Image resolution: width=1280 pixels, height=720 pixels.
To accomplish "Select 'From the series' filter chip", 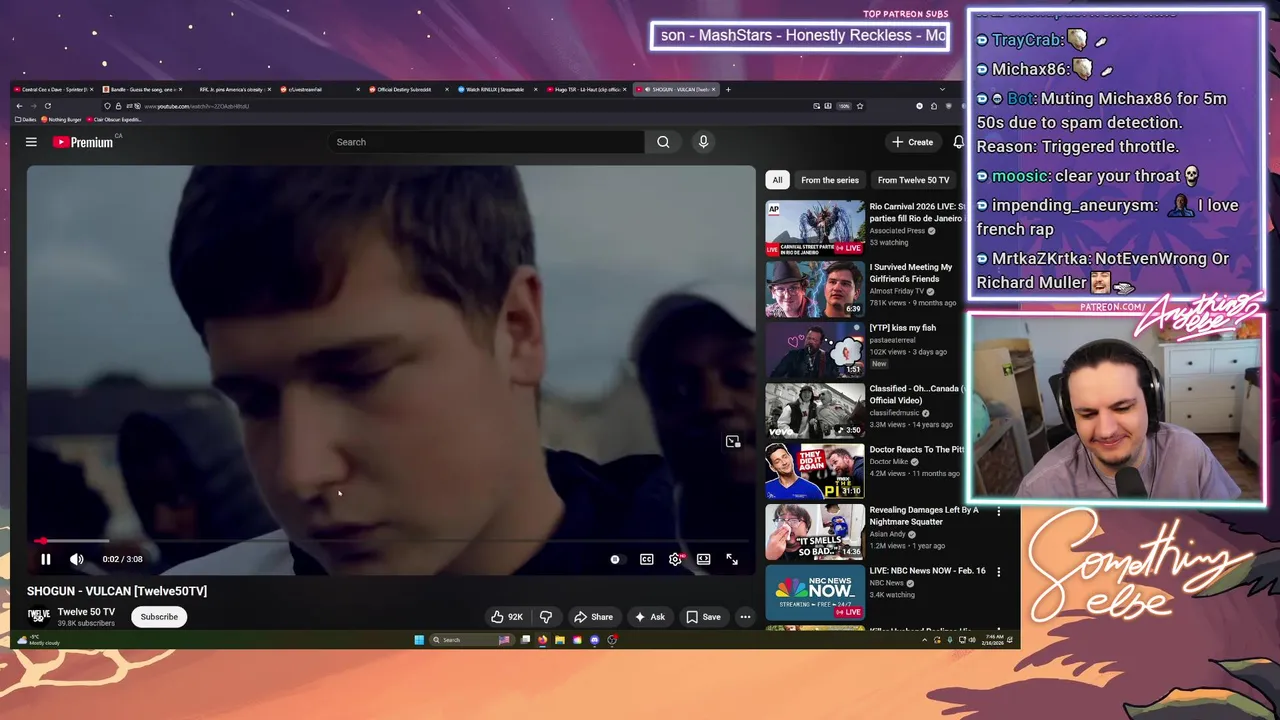I will (x=830, y=180).
